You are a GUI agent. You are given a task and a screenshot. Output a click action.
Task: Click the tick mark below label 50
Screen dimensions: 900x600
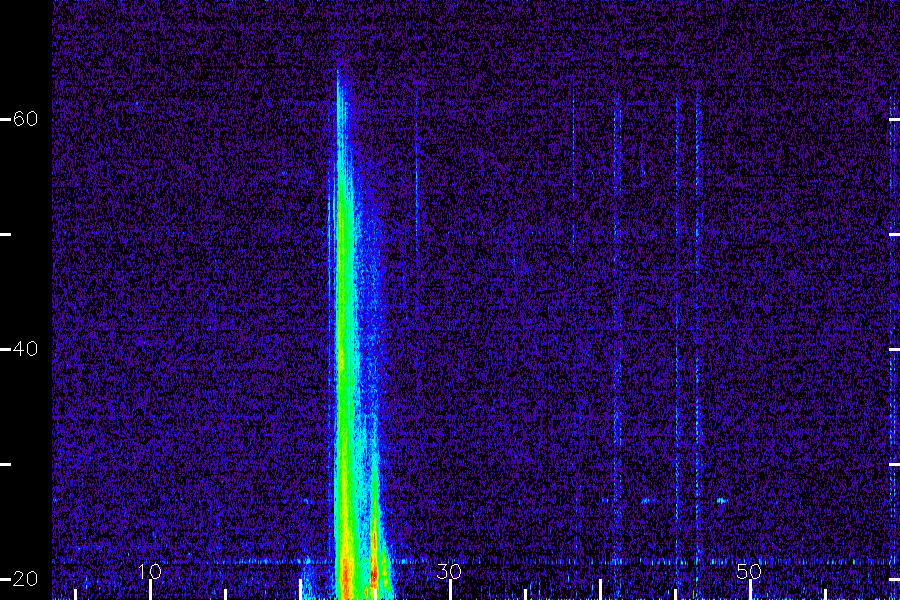click(750, 590)
